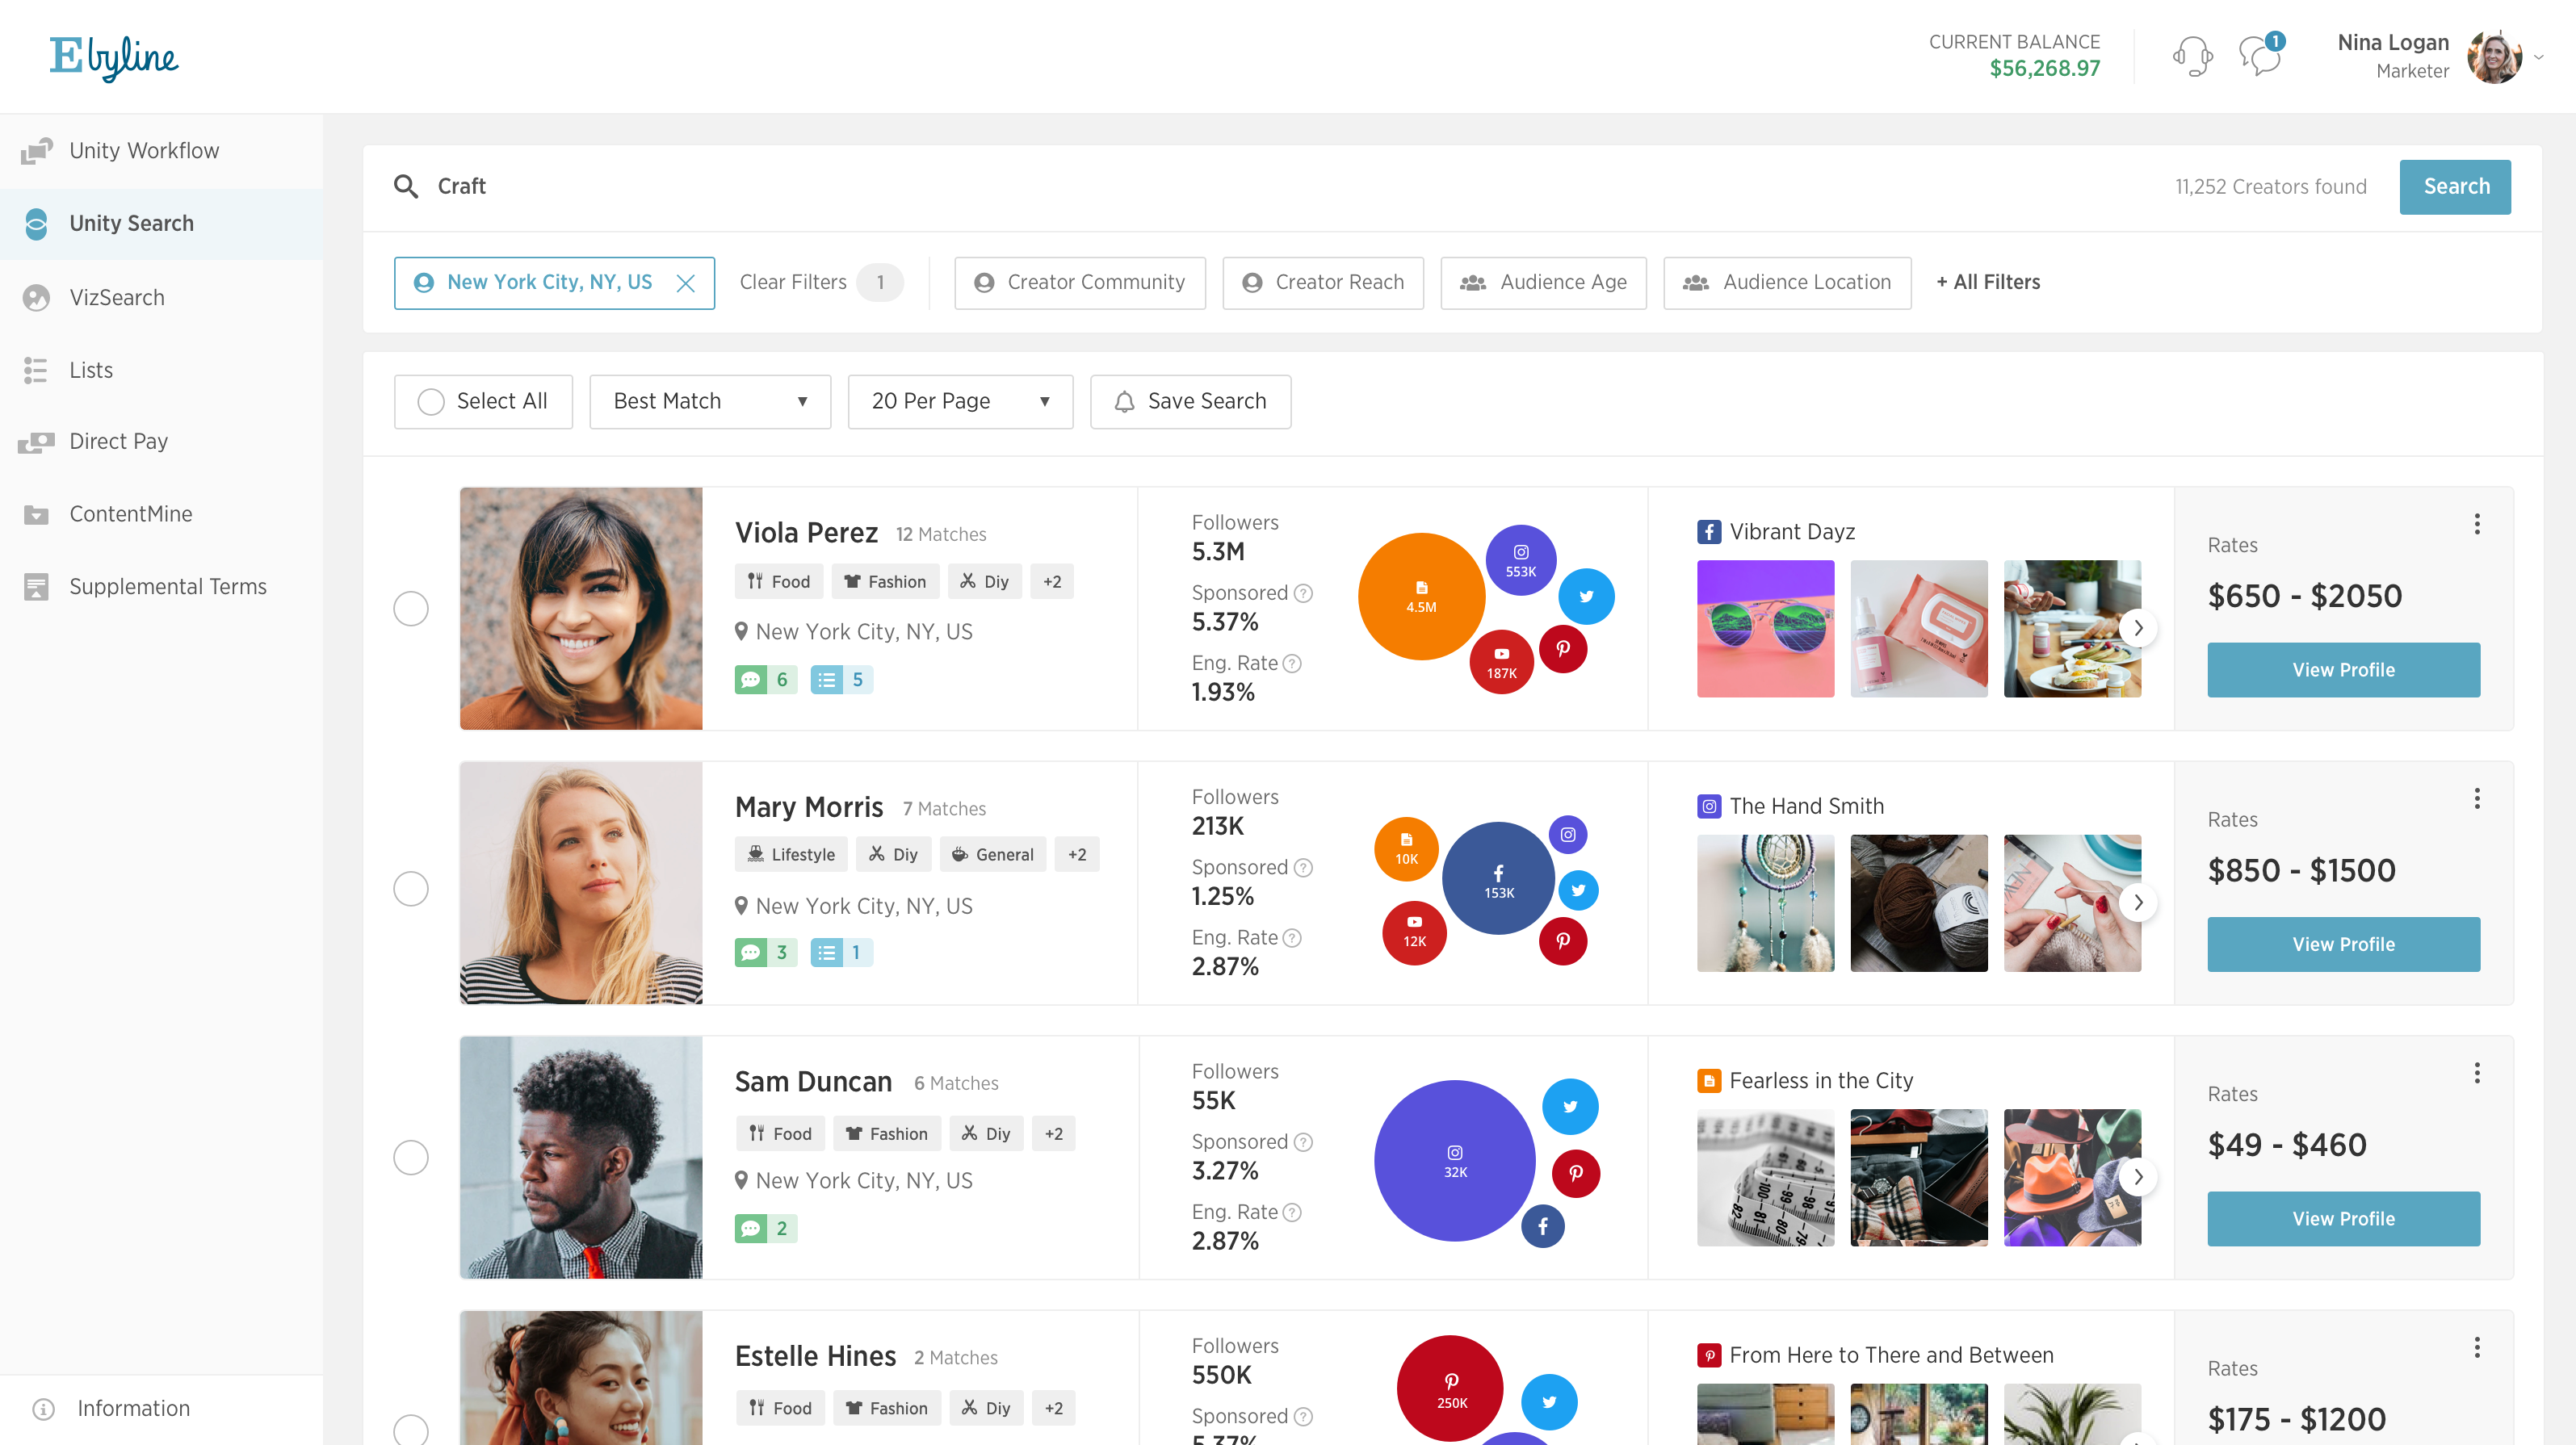Click the +2 tag on Mary Morris
Image resolution: width=2576 pixels, height=1445 pixels.
coord(1077,855)
